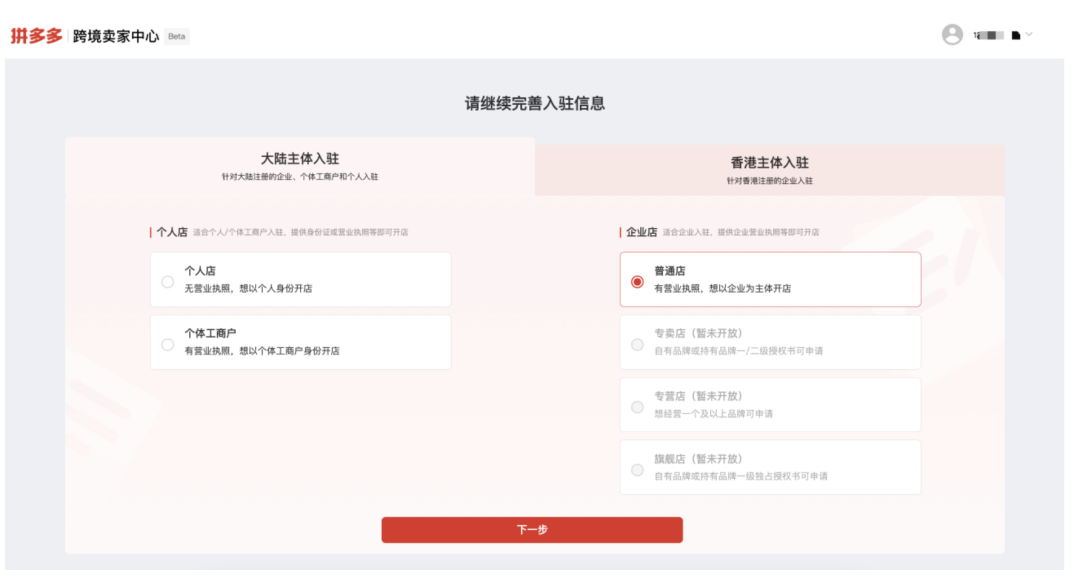Click the 企业店 section heading
Image resolution: width=1080 pixels, height=587 pixels.
tap(641, 232)
